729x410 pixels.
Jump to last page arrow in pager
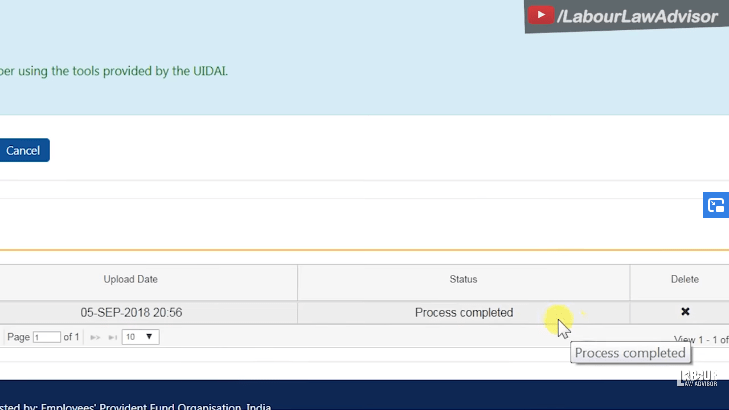coord(113,337)
